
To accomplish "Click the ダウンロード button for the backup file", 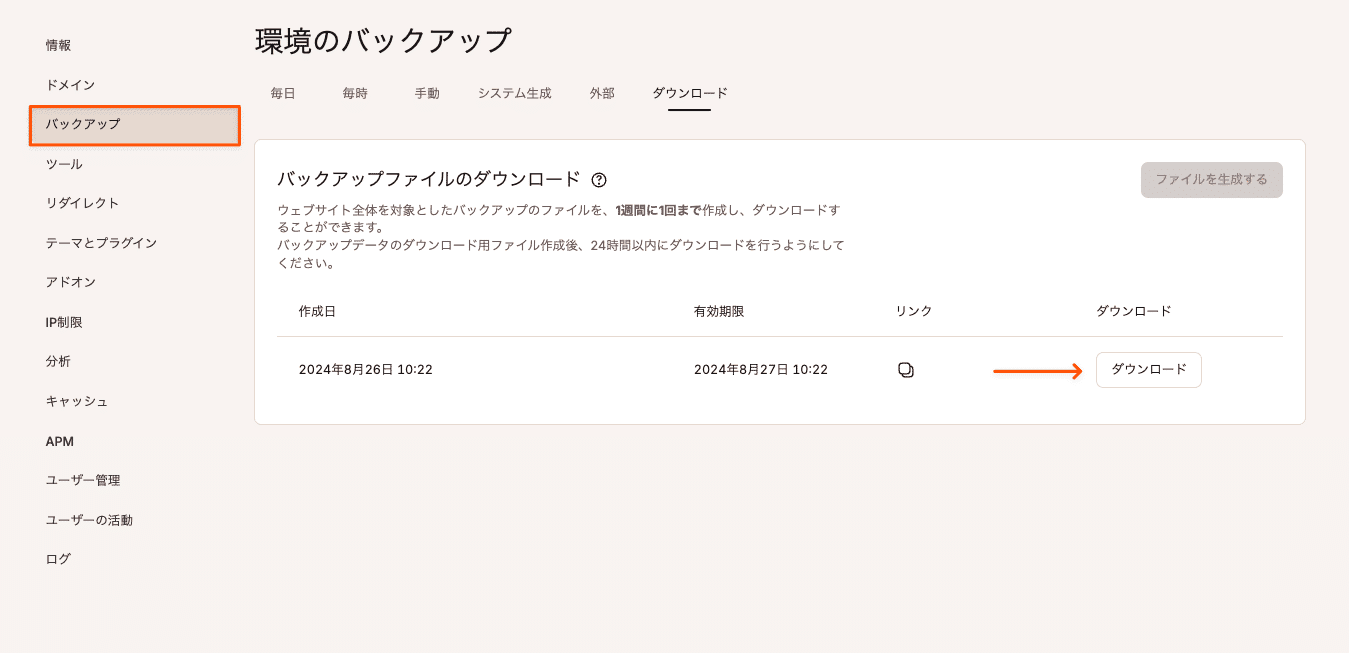I will [x=1148, y=369].
